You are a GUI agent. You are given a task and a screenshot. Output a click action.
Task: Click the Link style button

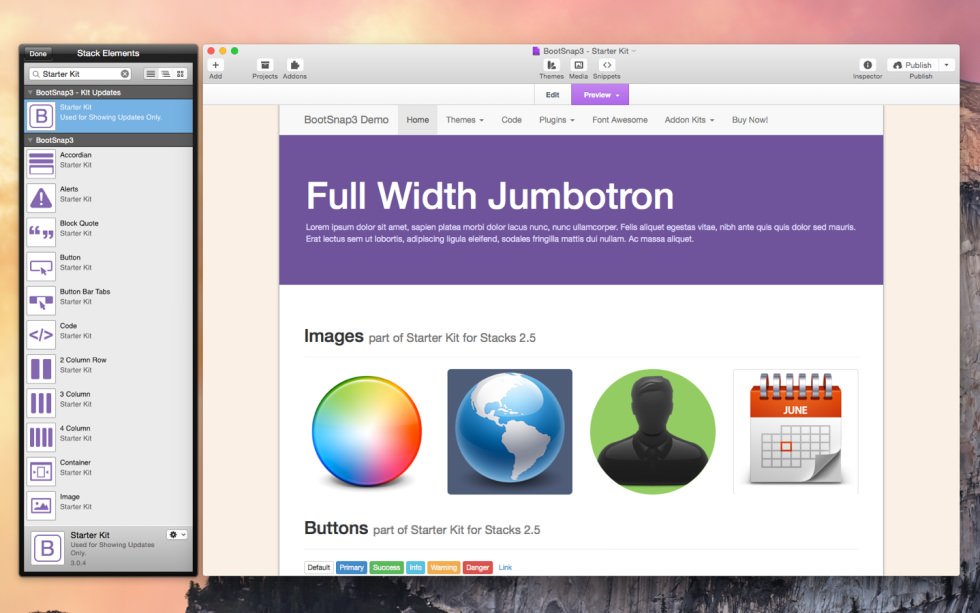click(x=505, y=567)
